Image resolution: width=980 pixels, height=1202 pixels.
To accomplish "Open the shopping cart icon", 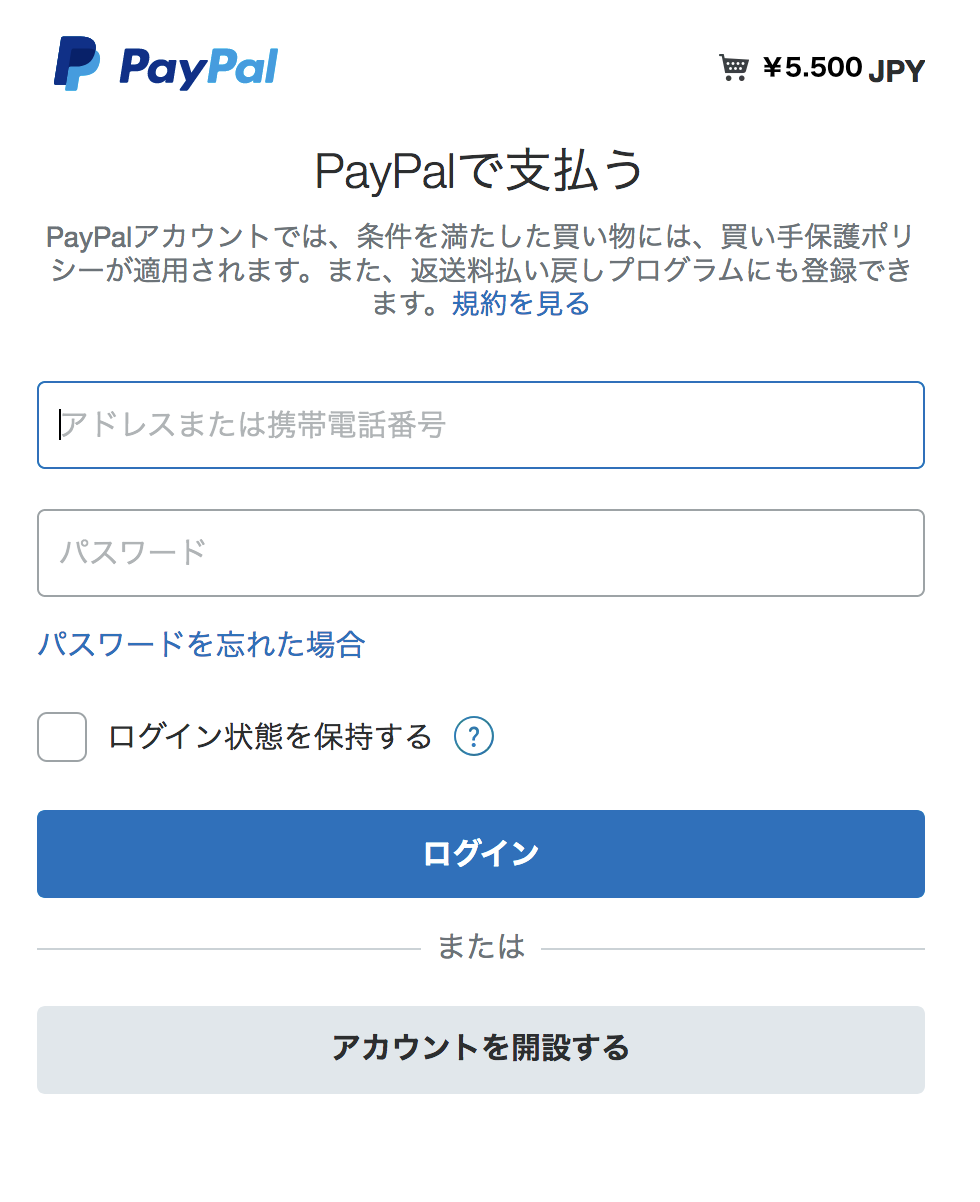I will click(734, 67).
